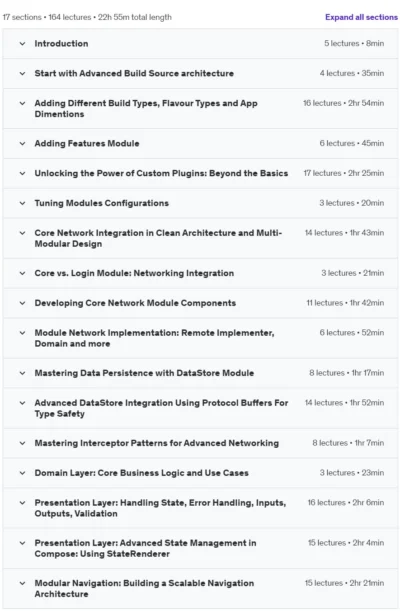Open Tuning Modules Configurations chevron
Image resolution: width=400 pixels, height=611 pixels.
[x=23, y=203]
